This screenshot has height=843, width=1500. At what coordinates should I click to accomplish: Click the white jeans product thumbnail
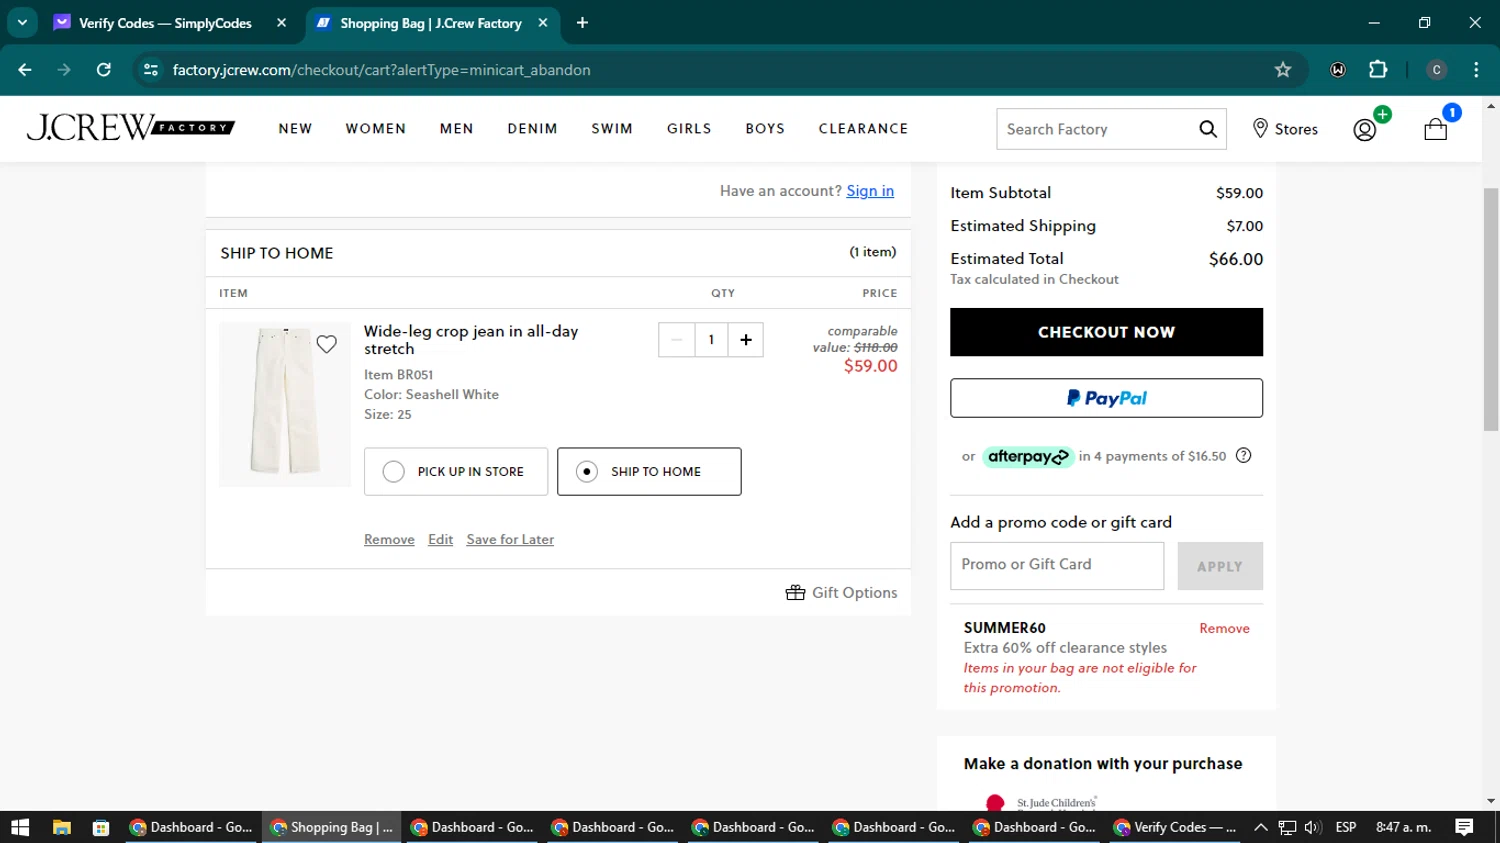285,404
